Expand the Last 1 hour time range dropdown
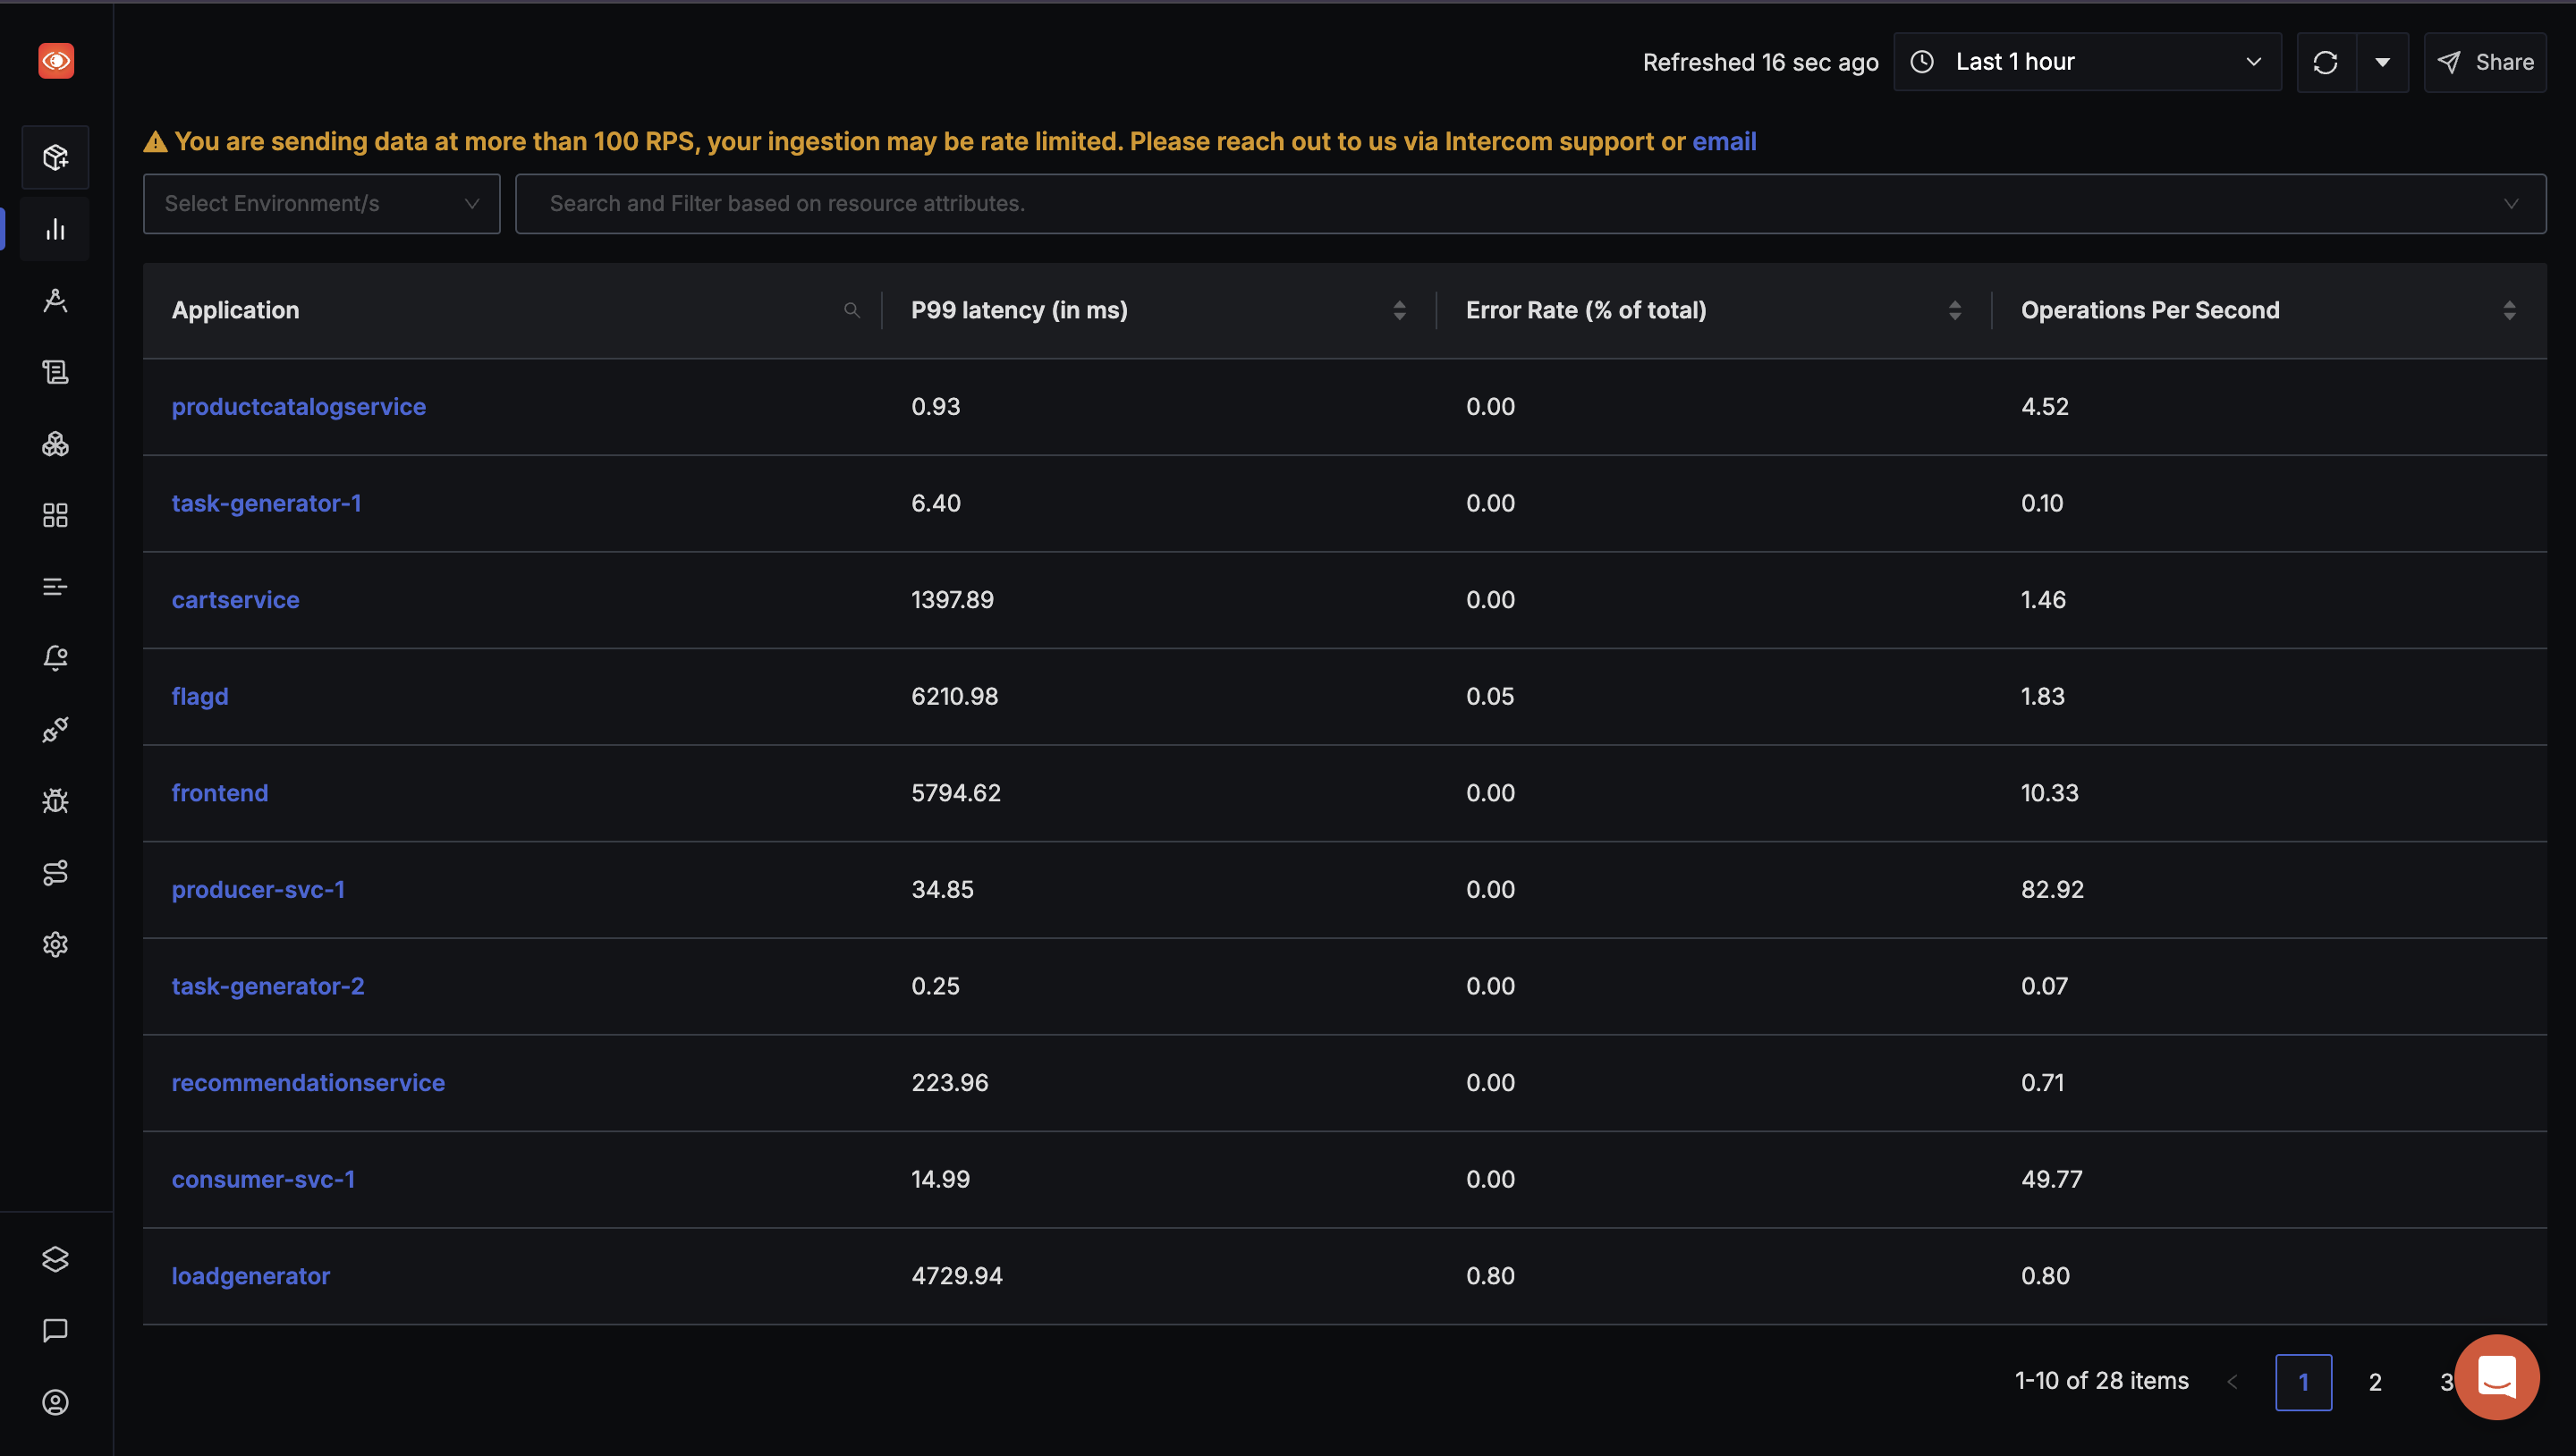The image size is (2576, 1456). tap(2087, 62)
